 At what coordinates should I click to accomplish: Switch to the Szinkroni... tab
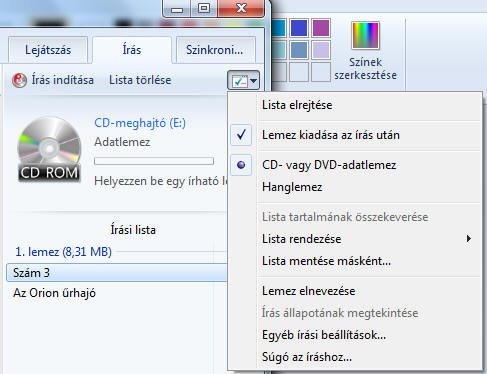pos(215,50)
